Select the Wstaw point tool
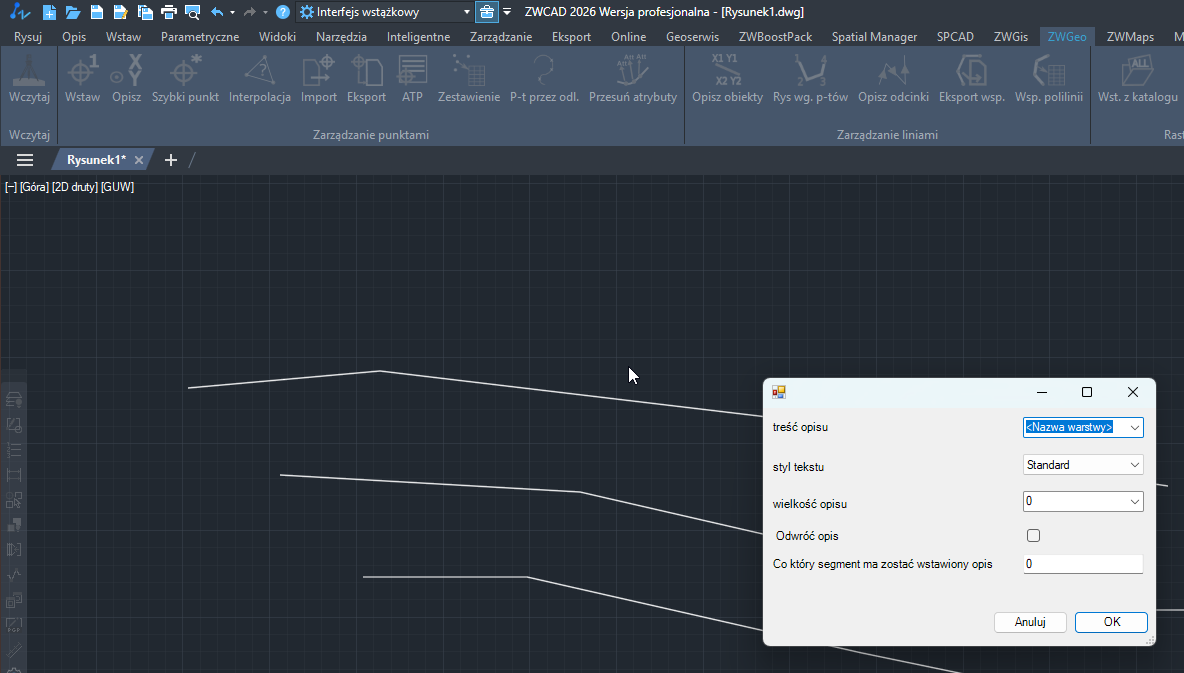Viewport: 1184px width, 673px height. 82,78
